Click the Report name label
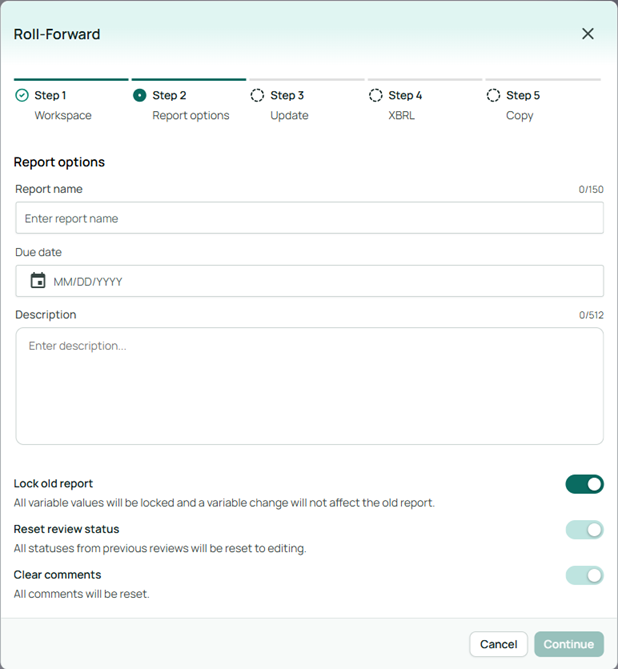Viewport: 618px width, 669px height. point(49,189)
